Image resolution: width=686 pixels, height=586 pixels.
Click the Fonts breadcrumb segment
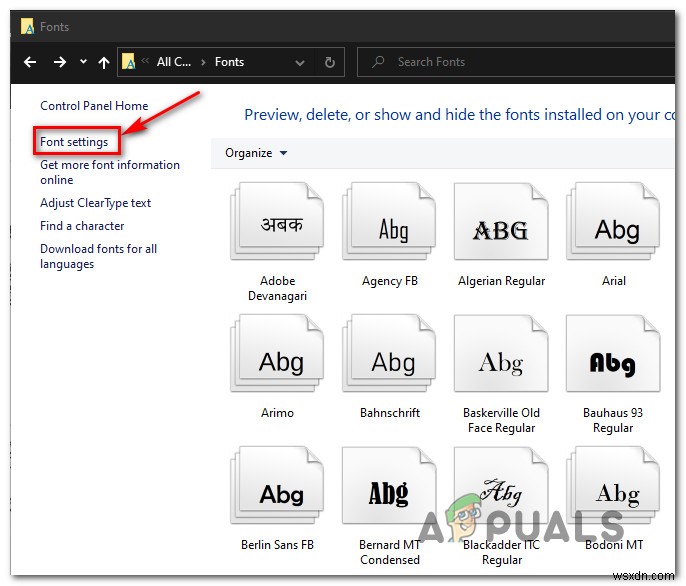pos(229,62)
